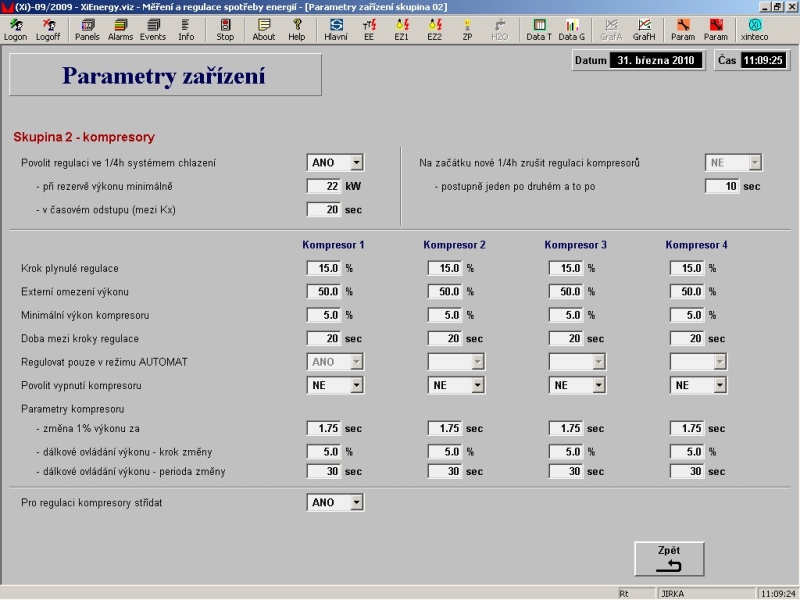Click the Info toolbar icon
Screen dimensions: 800x600
pos(186,30)
